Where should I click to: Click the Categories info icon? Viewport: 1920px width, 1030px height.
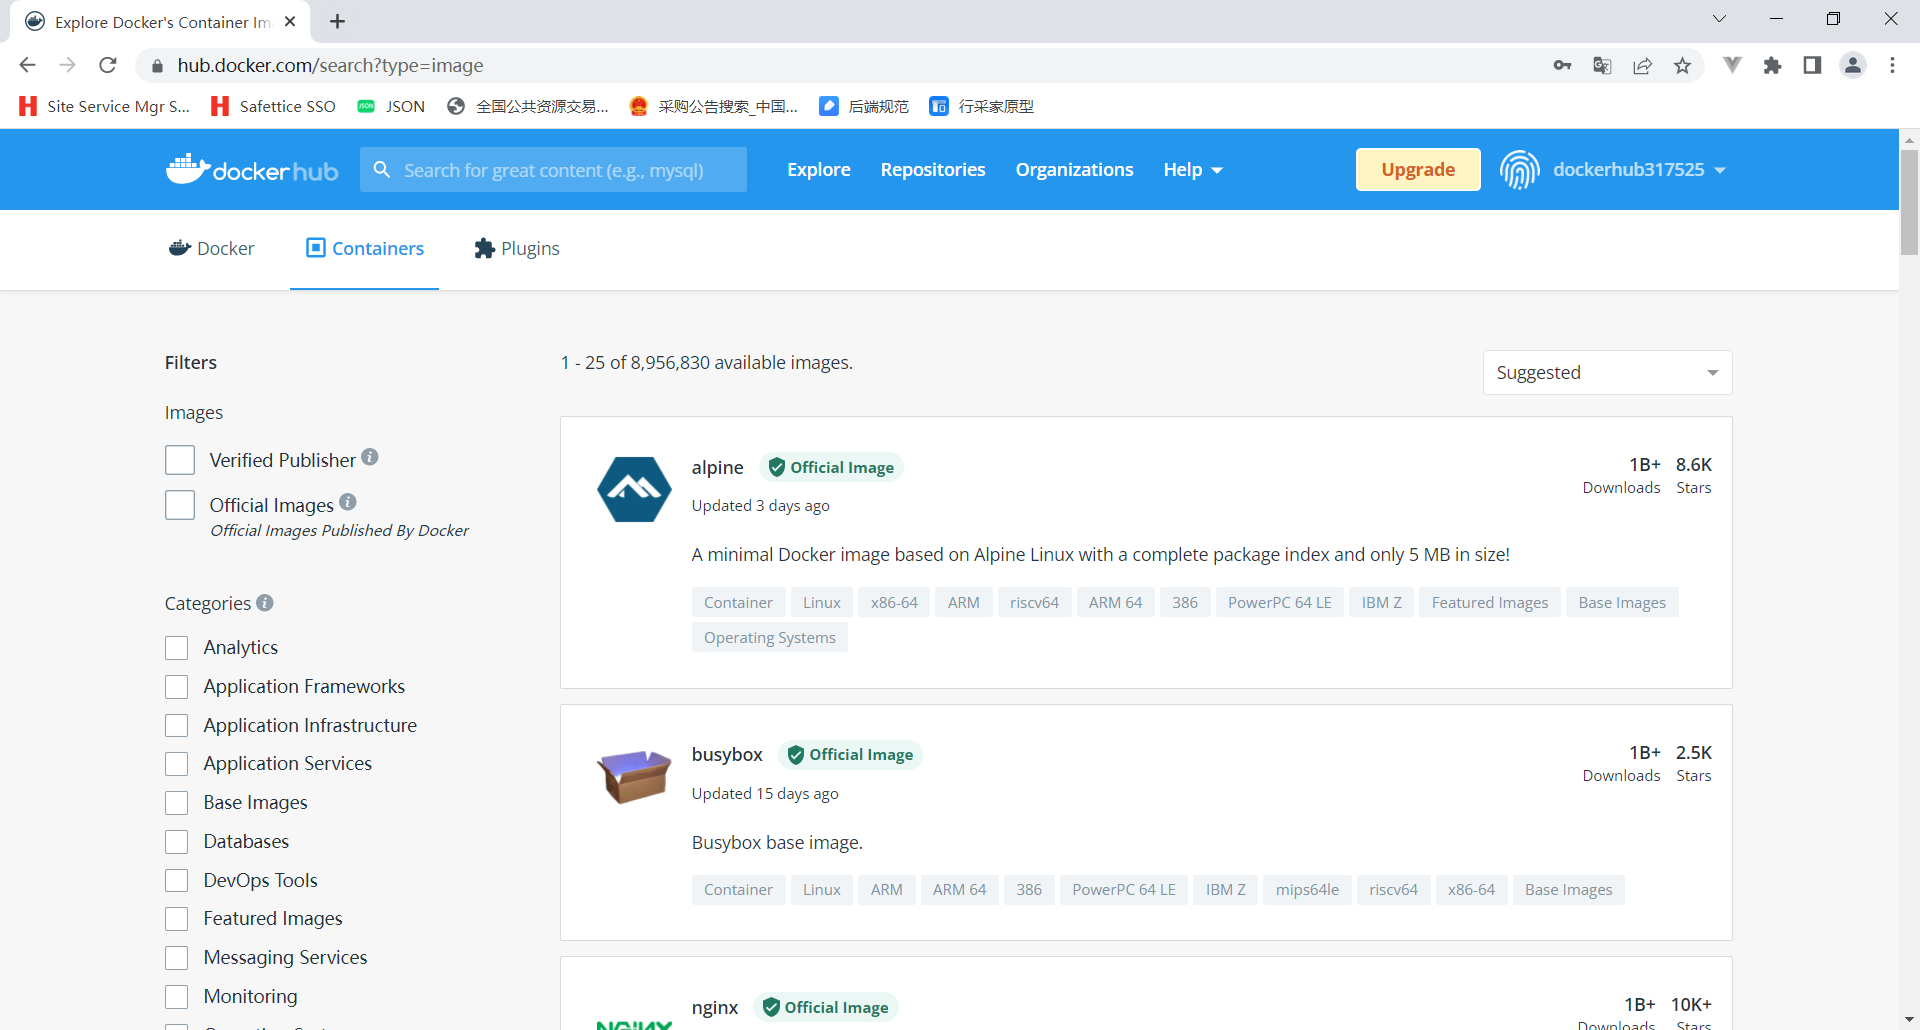click(265, 602)
